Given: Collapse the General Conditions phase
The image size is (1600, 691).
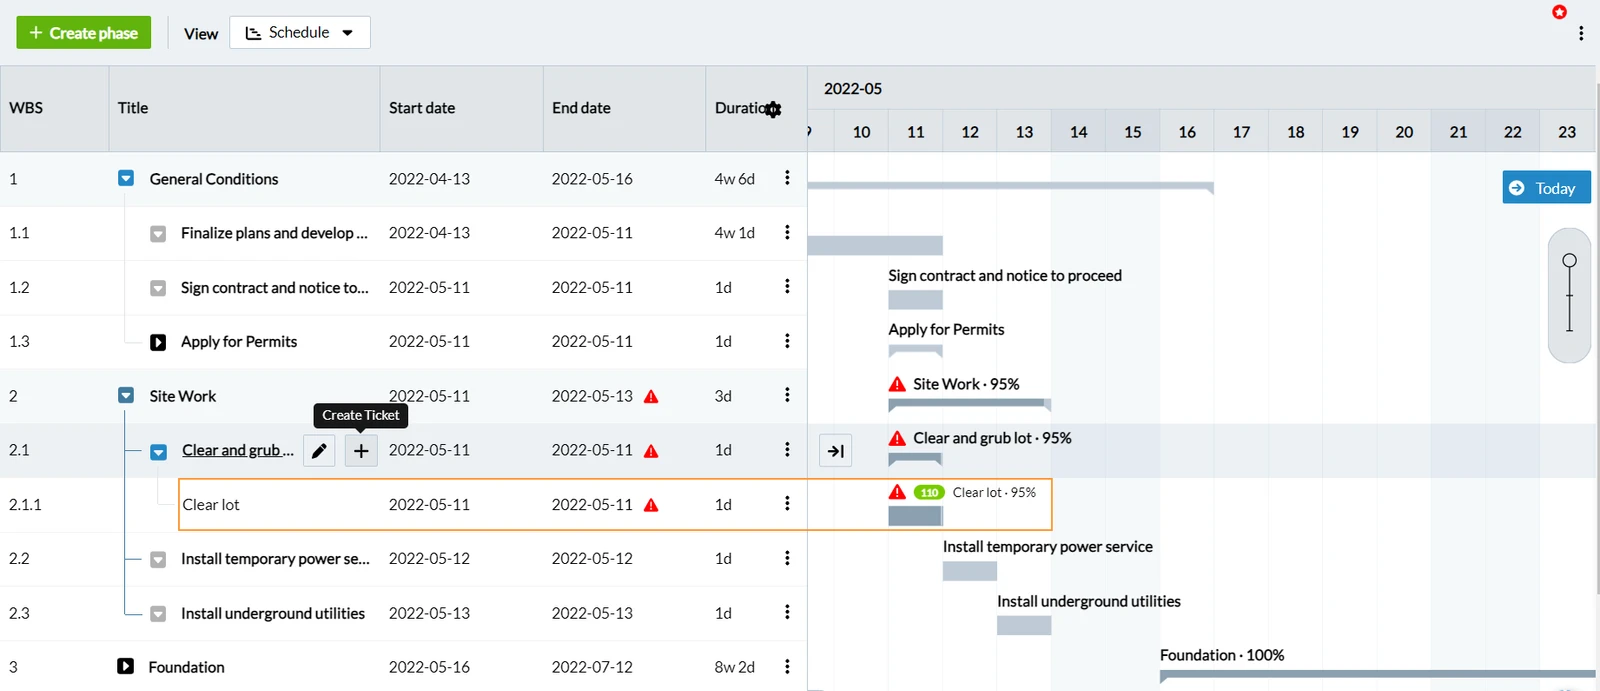Looking at the screenshot, I should 126,178.
